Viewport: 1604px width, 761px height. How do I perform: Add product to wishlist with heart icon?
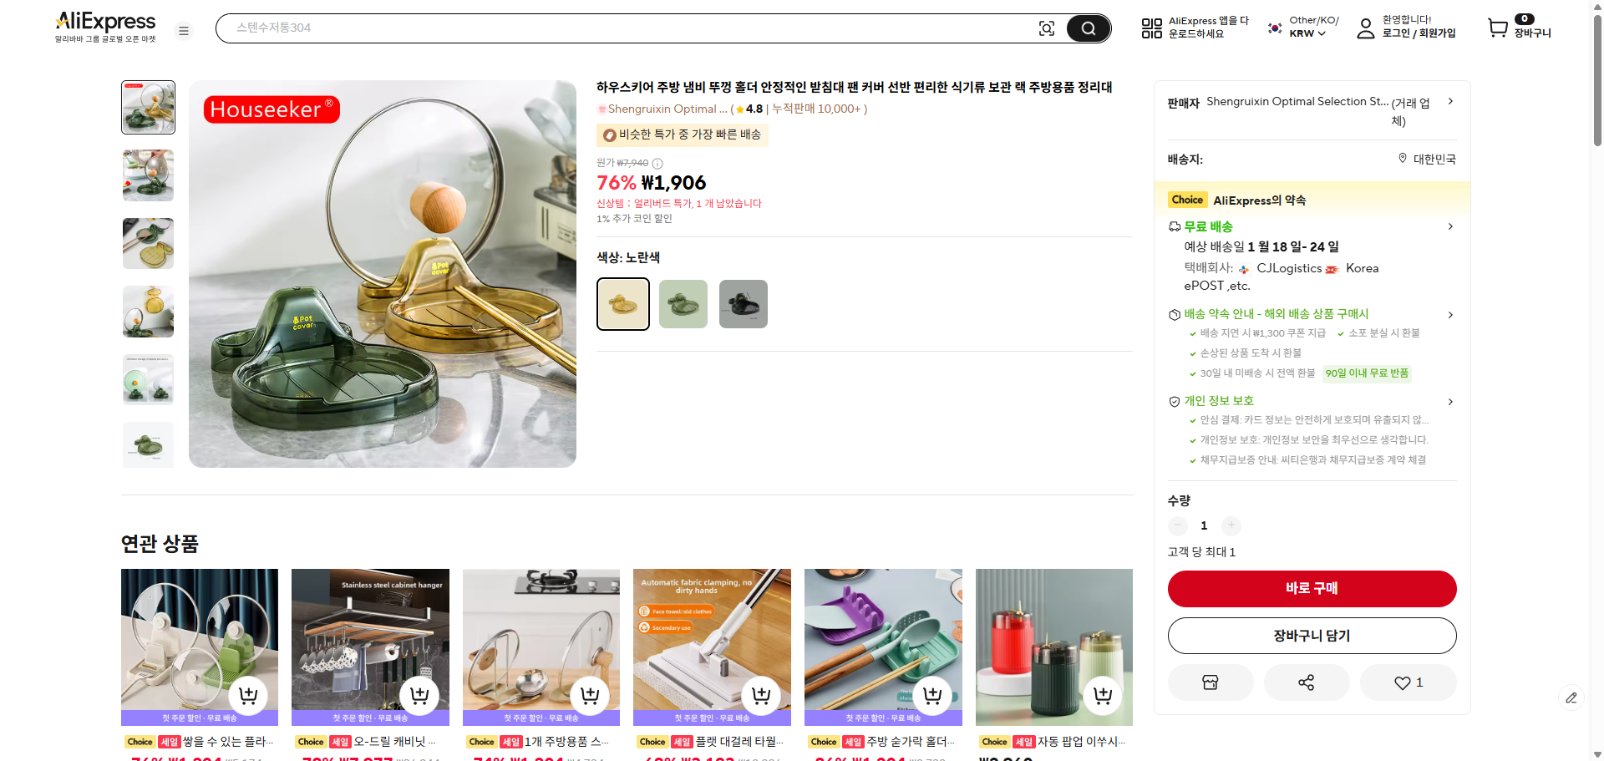pyautogui.click(x=1408, y=682)
